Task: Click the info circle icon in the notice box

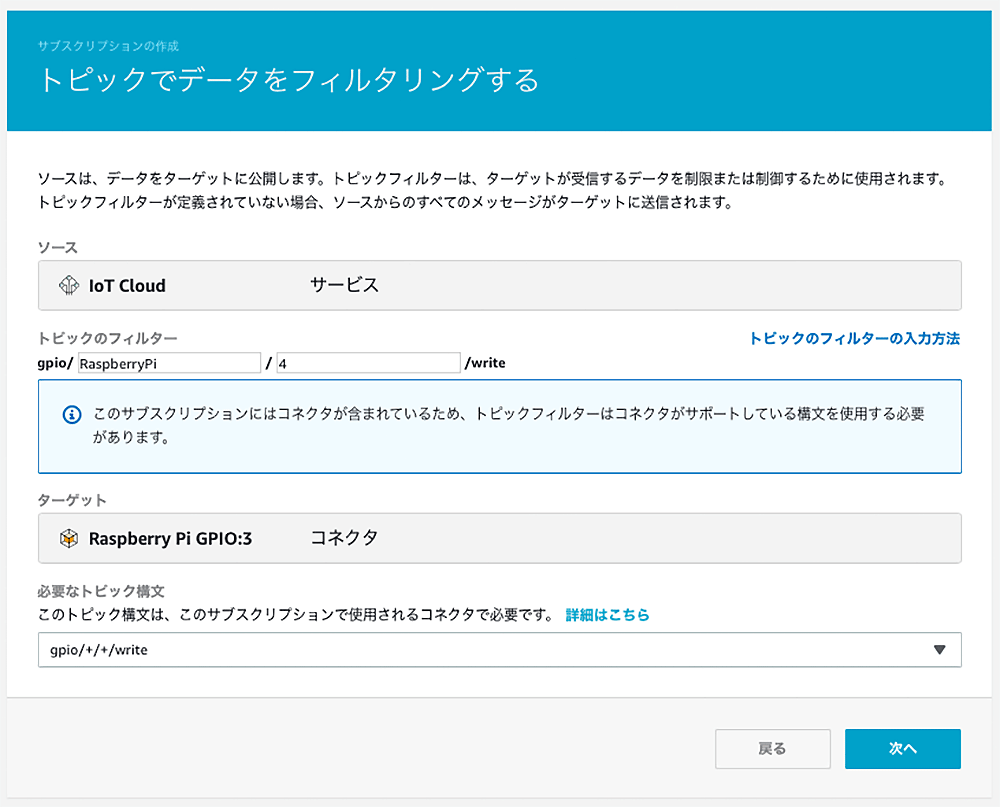Action: pyautogui.click(x=71, y=414)
